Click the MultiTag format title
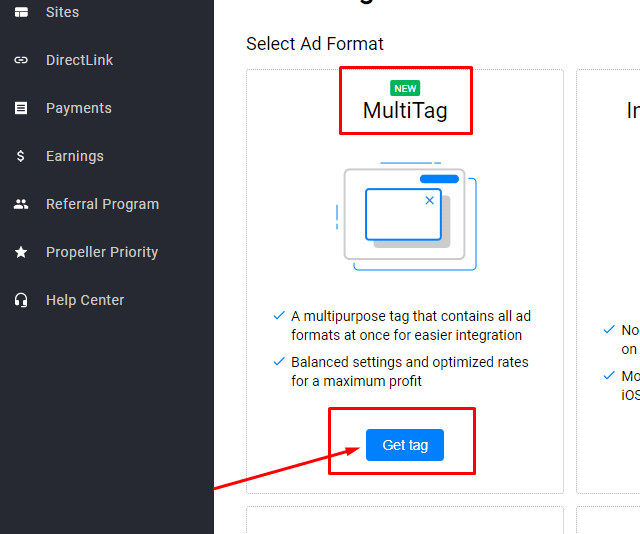This screenshot has width=640, height=534. (x=405, y=111)
